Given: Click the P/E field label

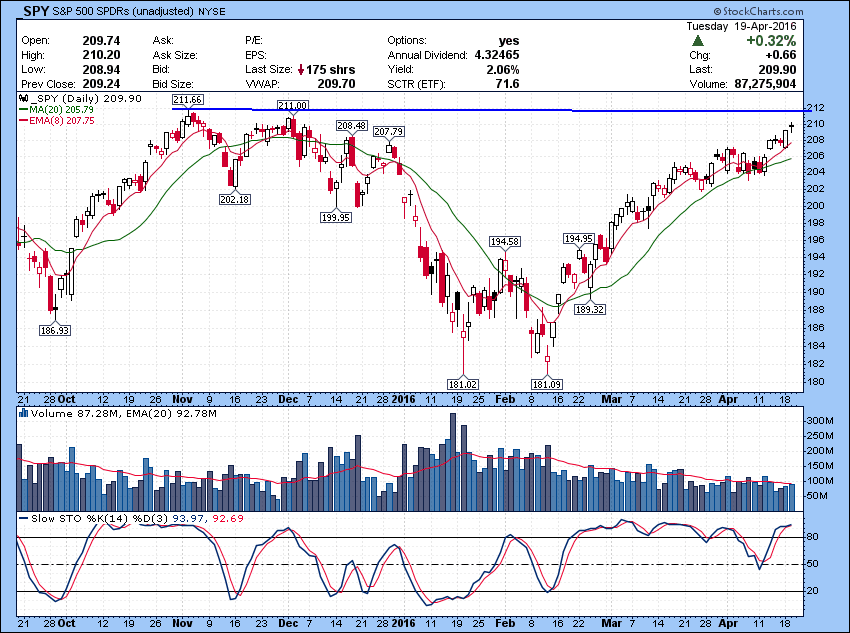Looking at the screenshot, I should coord(254,41).
